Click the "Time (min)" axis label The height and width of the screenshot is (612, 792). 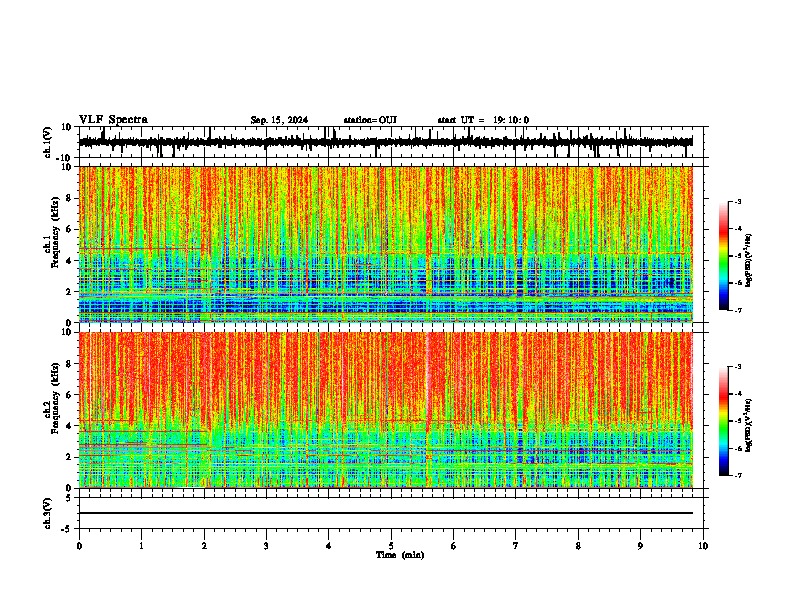click(400, 555)
